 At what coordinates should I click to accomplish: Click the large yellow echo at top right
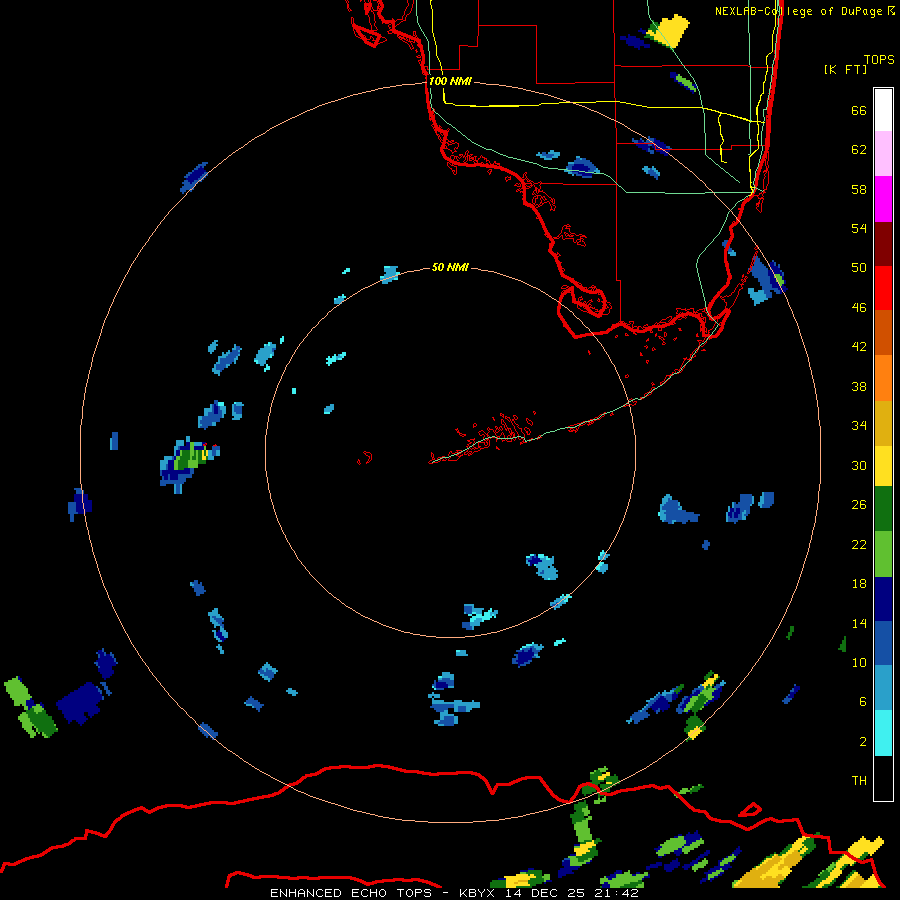click(668, 31)
